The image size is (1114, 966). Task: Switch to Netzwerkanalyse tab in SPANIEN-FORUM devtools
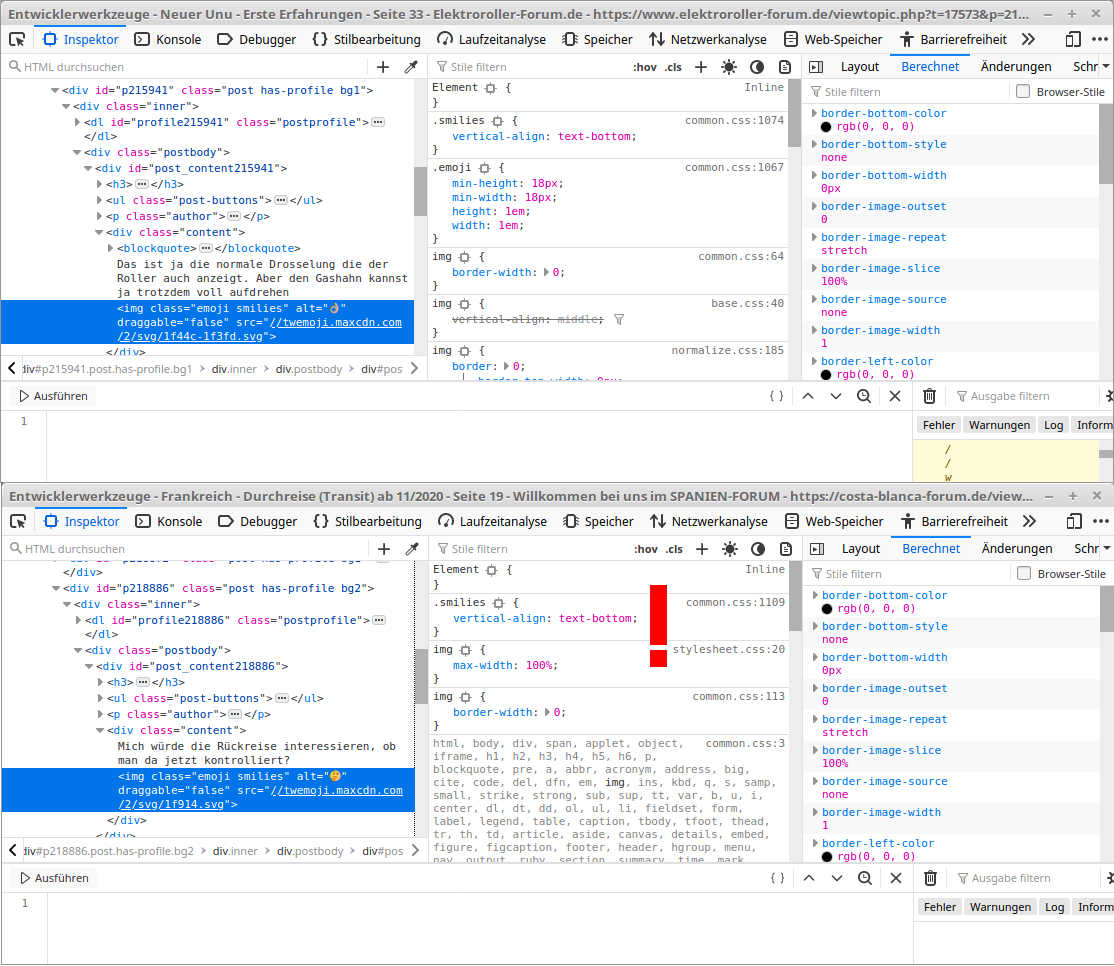(708, 521)
